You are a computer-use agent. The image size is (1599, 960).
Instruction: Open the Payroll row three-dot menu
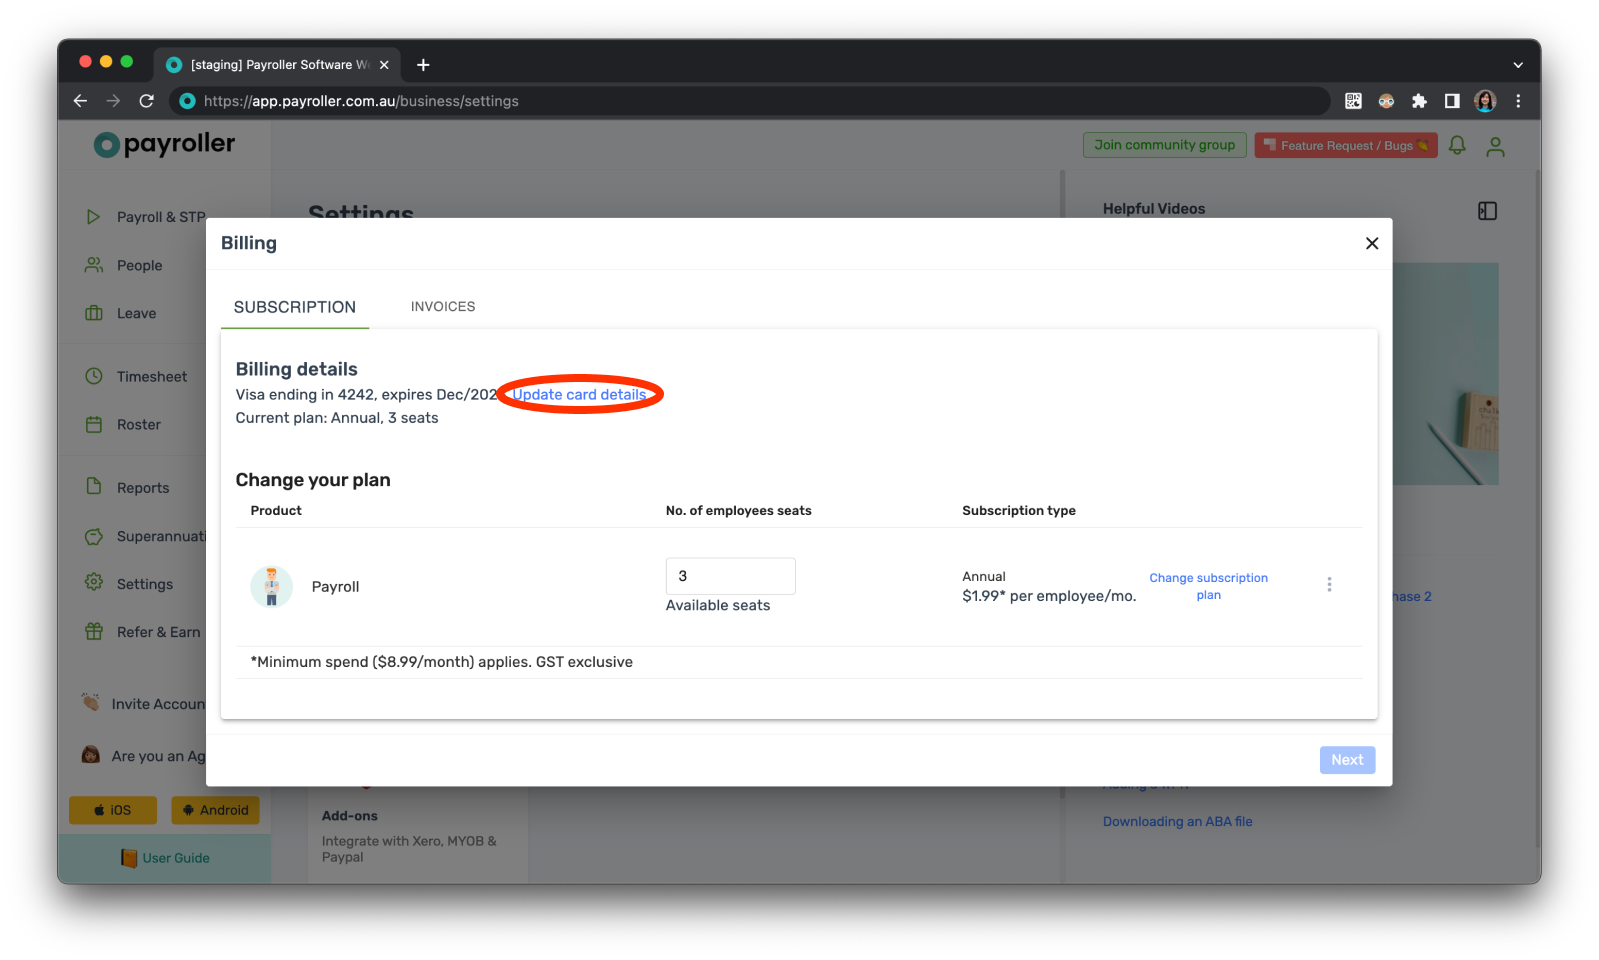click(x=1329, y=585)
